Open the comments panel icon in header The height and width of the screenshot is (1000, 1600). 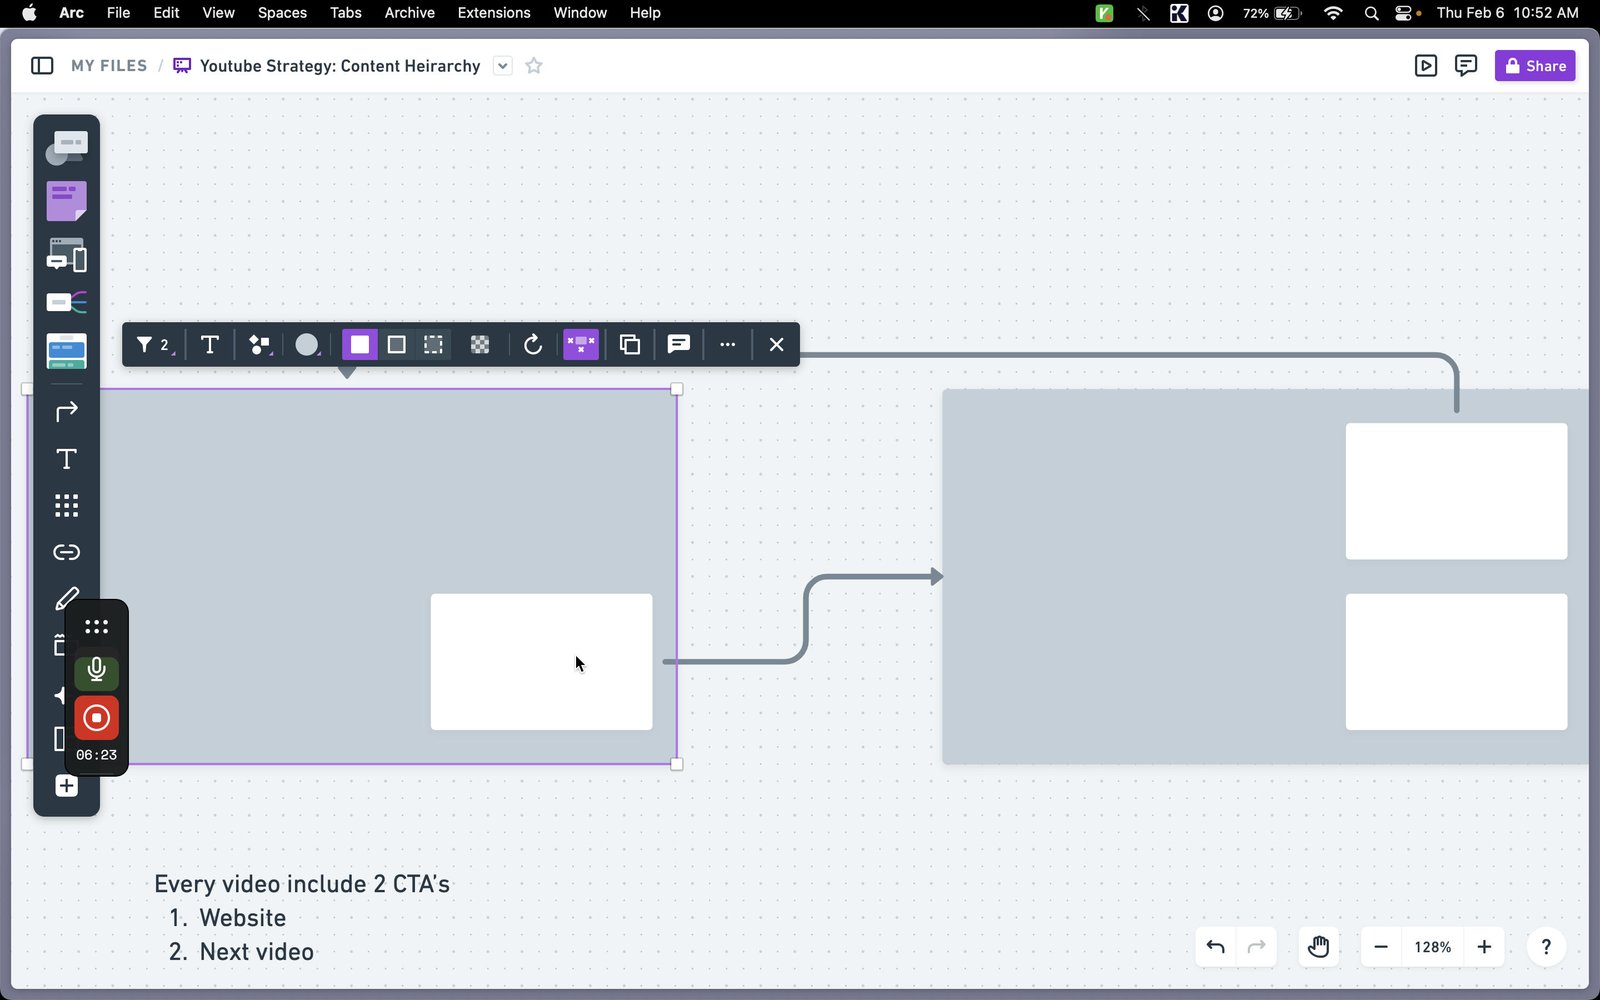click(x=1466, y=66)
